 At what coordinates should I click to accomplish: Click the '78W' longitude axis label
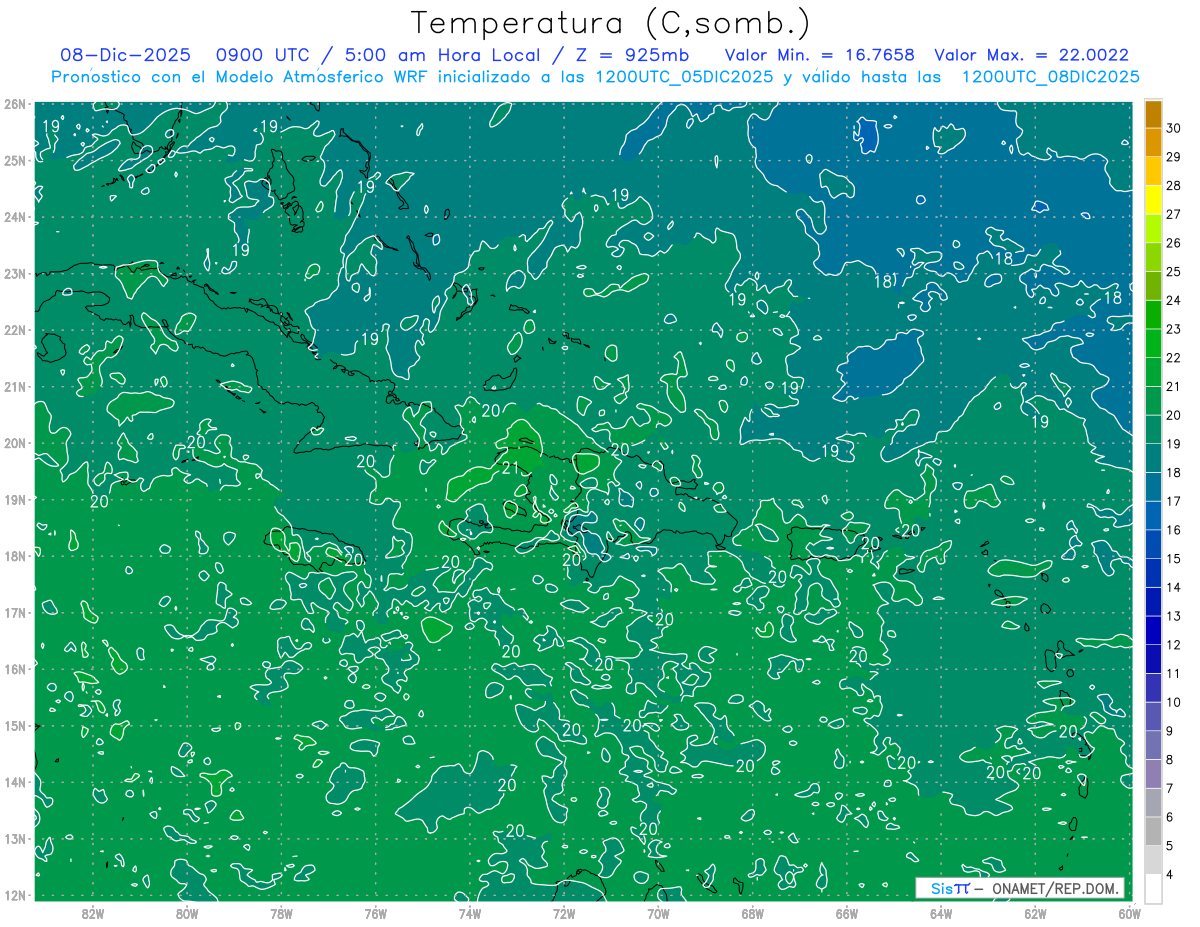click(281, 913)
